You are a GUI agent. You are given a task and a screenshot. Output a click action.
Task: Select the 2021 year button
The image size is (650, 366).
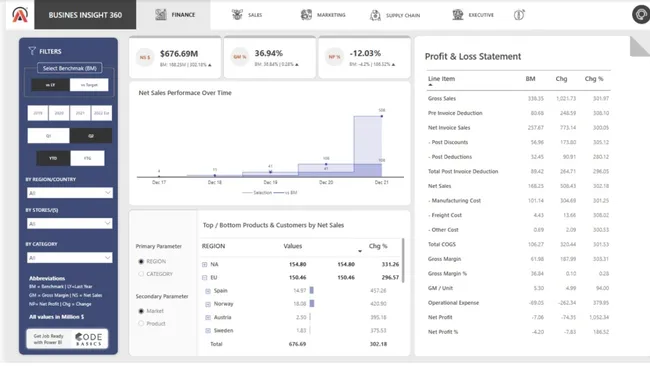(80, 113)
